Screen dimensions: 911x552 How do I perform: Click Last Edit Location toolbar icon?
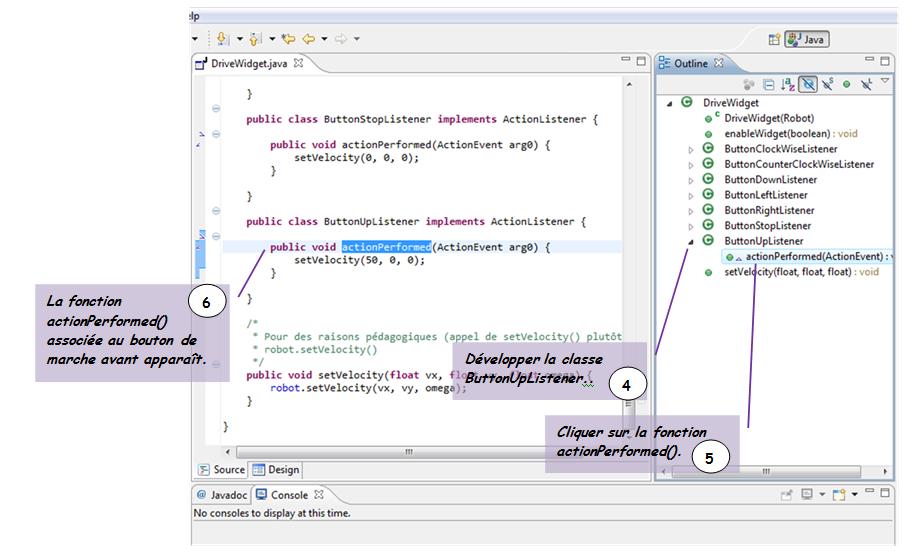pyautogui.click(x=288, y=39)
